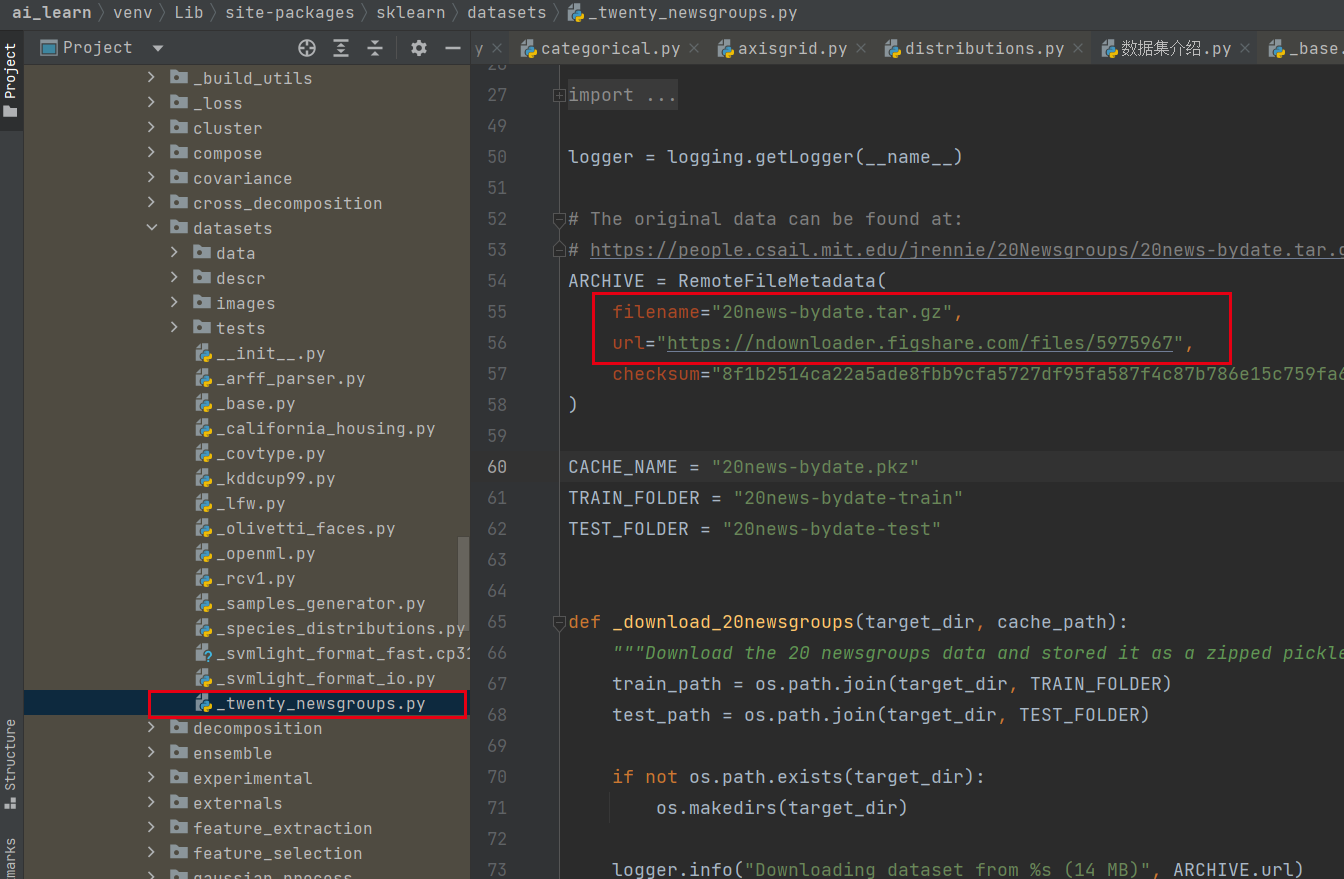Open the Project view dropdown

[x=157, y=48]
